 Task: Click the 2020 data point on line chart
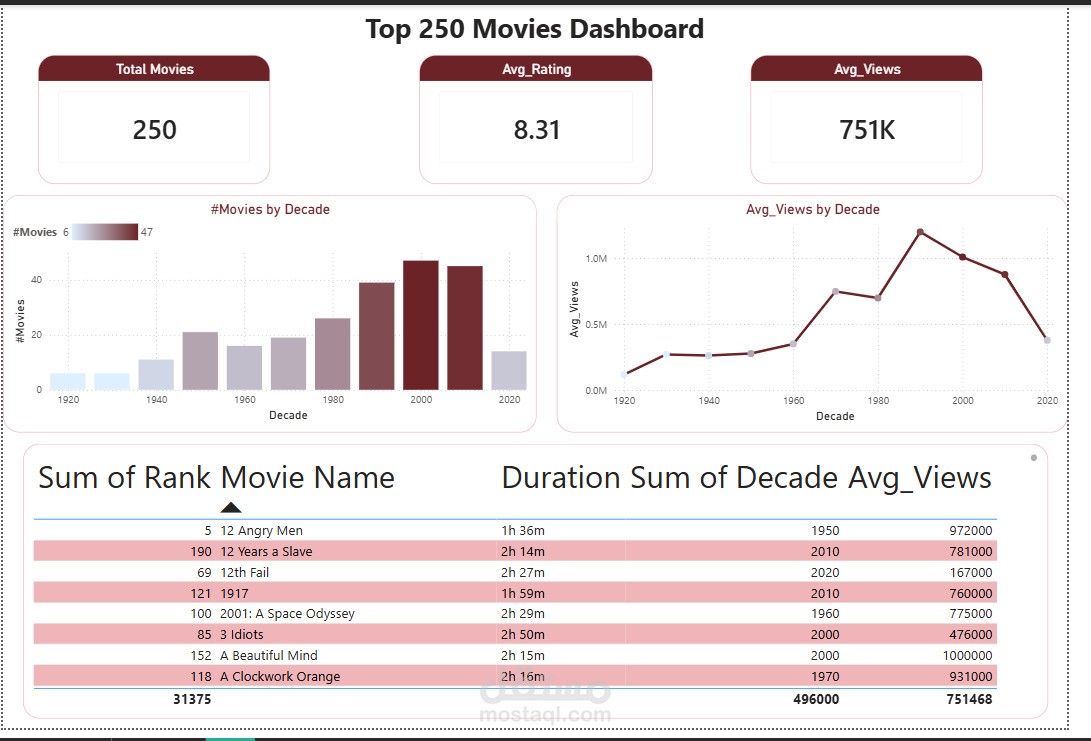pyautogui.click(x=1047, y=340)
